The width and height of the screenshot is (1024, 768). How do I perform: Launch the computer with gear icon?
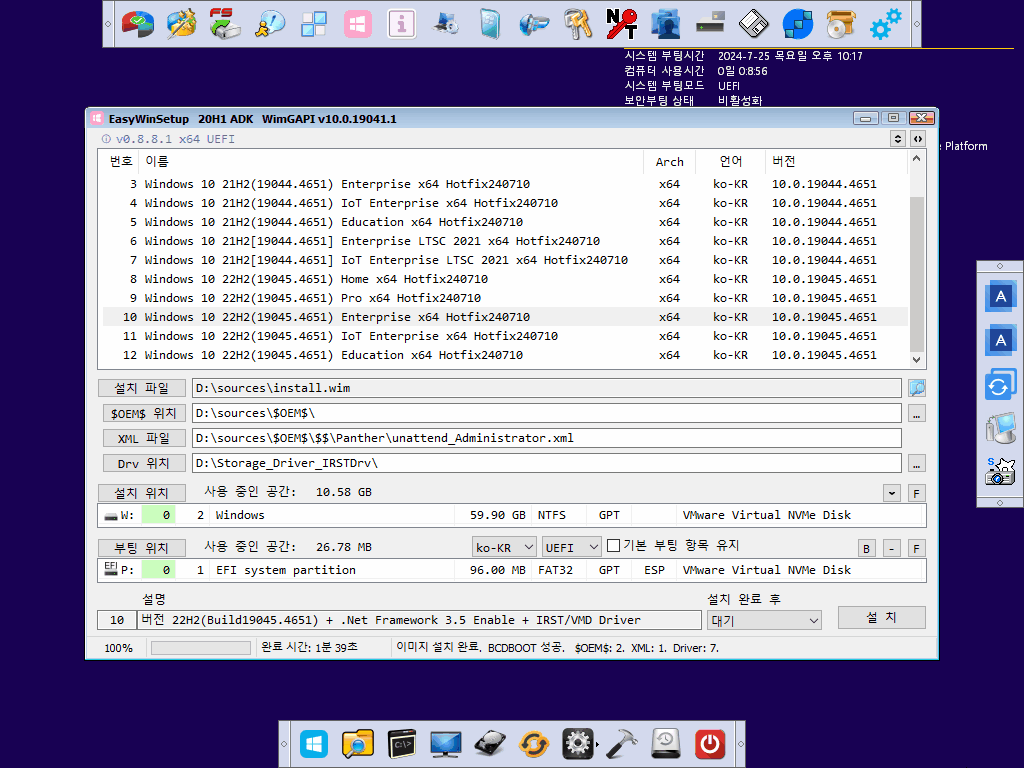445,24
